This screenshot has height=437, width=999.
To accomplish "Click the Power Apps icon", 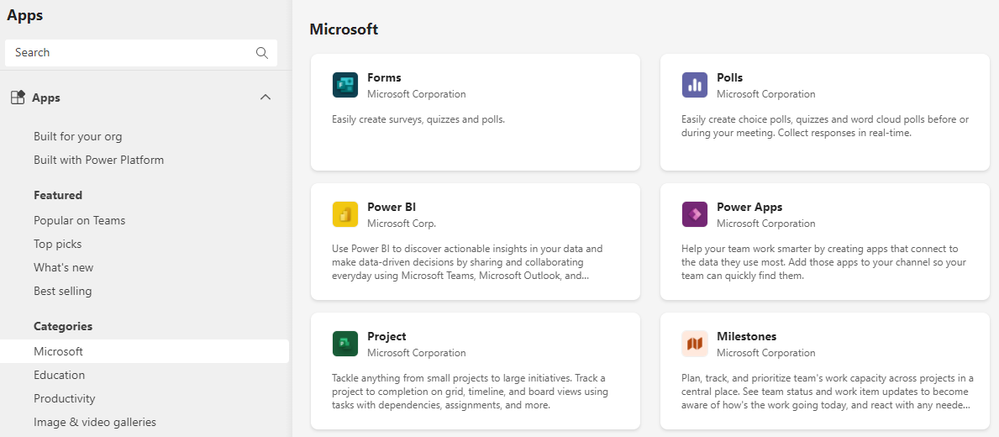I will [695, 215].
